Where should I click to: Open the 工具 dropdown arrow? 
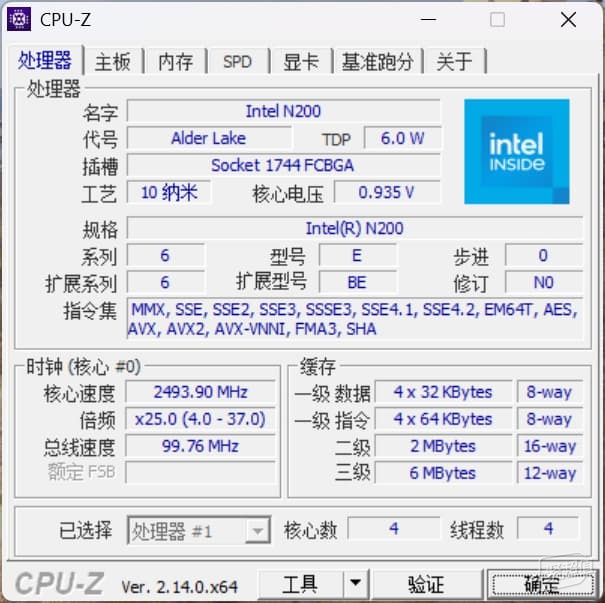356,583
